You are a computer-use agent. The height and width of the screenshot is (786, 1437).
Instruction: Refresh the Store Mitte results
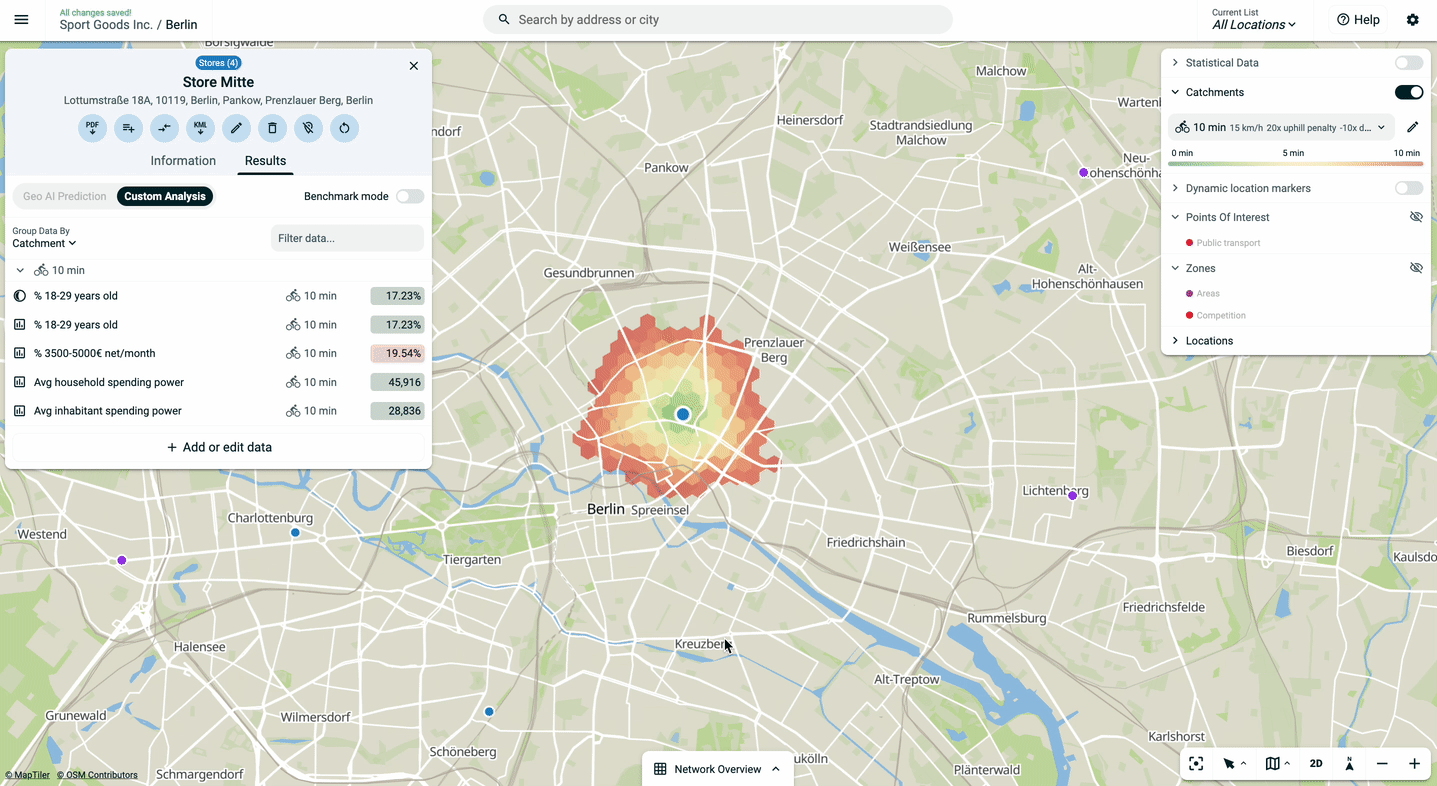pos(344,128)
